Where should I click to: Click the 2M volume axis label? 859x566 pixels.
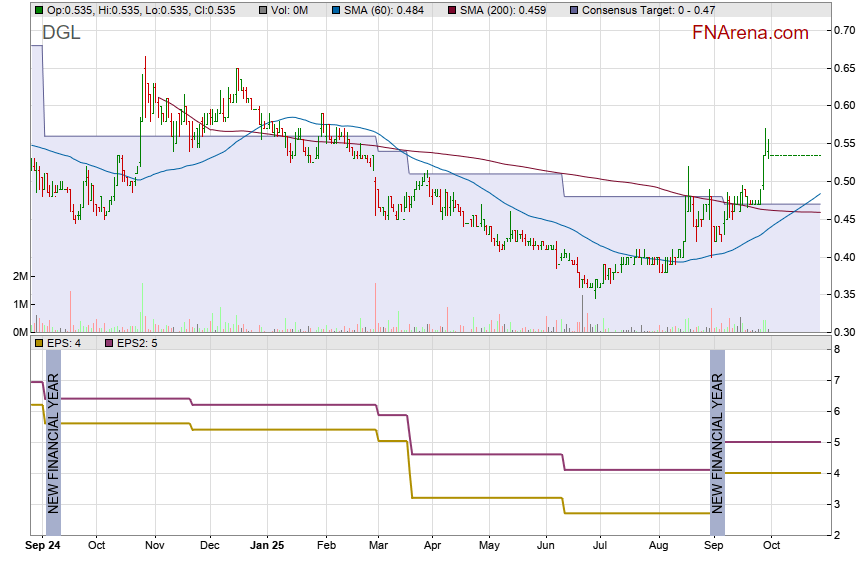tap(19, 276)
